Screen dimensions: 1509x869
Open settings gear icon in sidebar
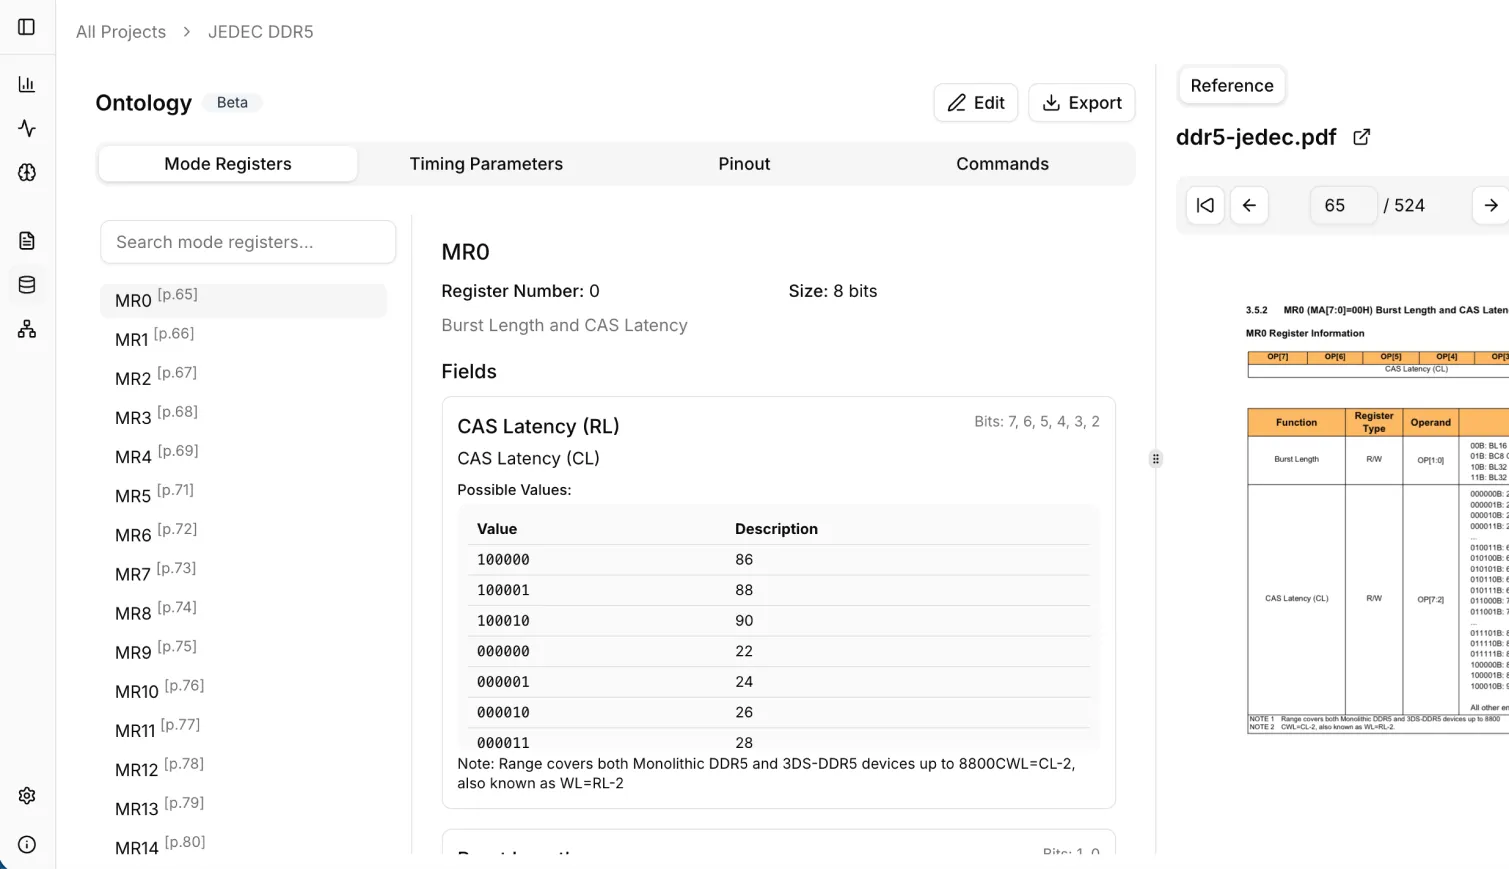tap(27, 796)
